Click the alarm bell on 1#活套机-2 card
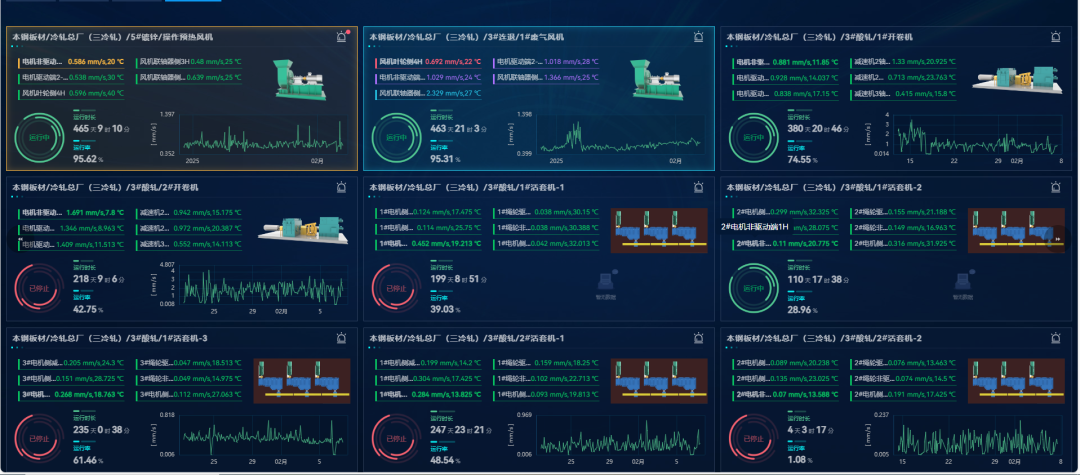This screenshot has height=475, width=1080. click(1055, 187)
